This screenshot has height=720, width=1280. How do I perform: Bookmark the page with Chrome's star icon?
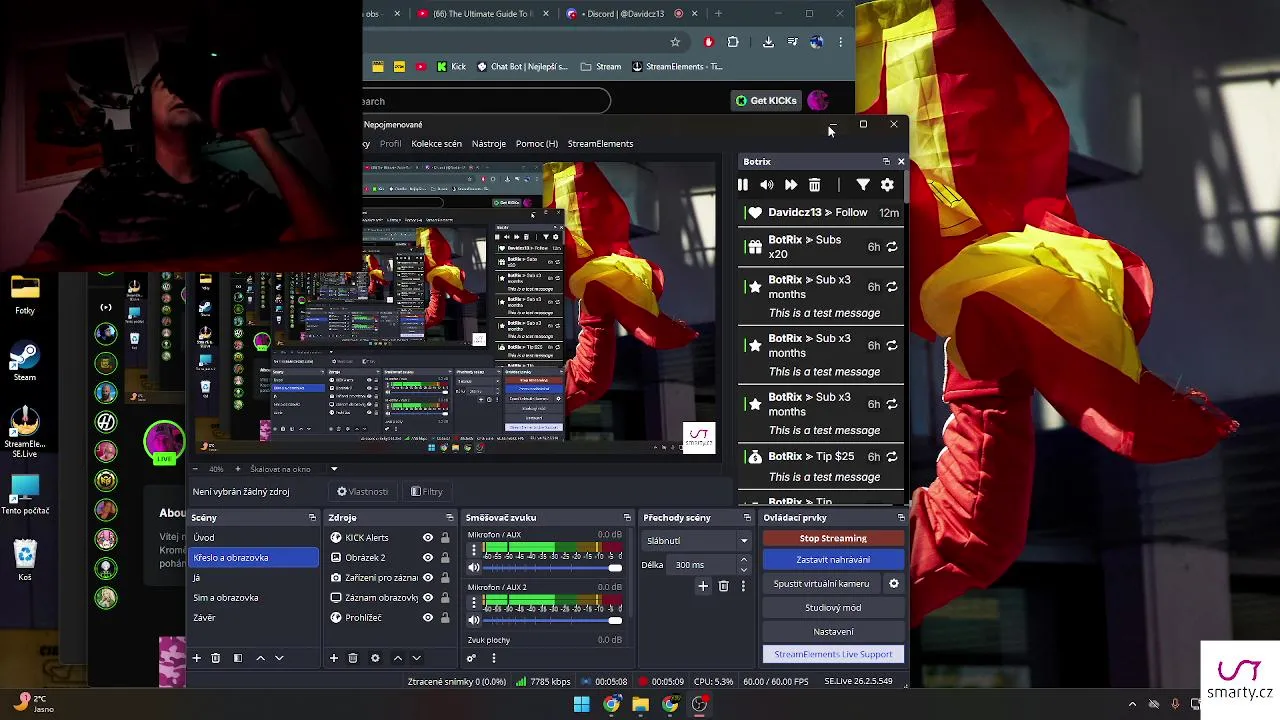675,42
